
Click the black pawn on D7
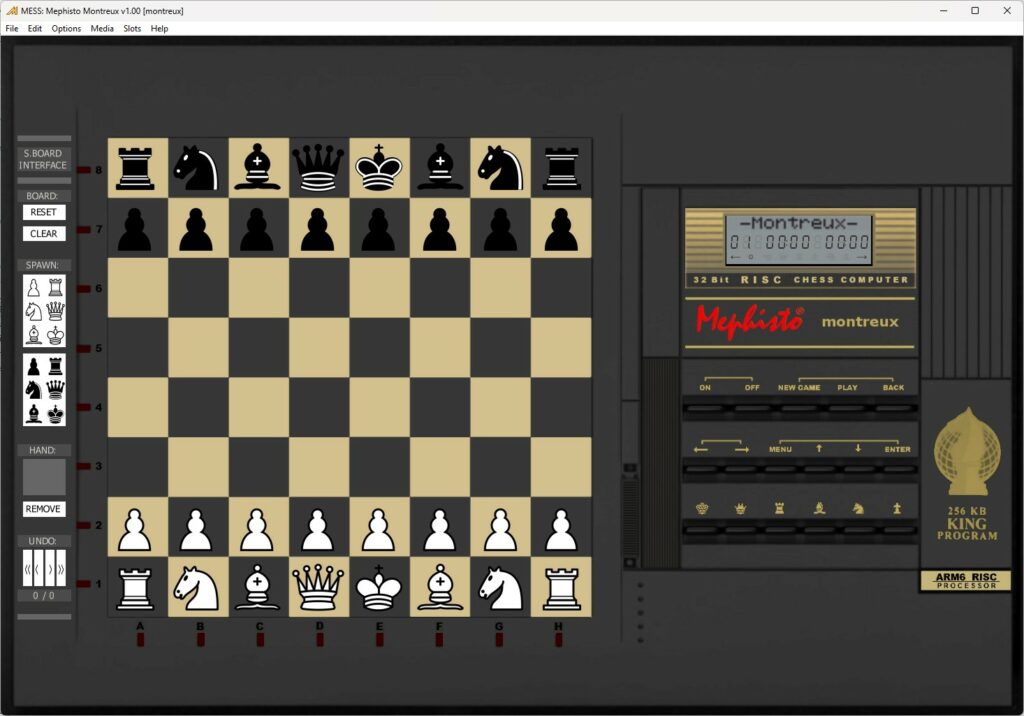coord(318,228)
